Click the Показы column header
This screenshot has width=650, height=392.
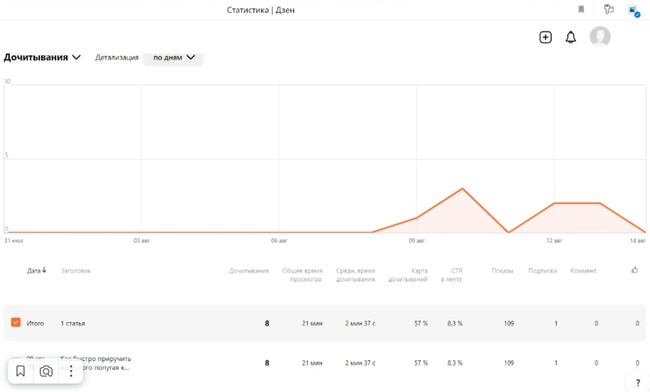[502, 271]
